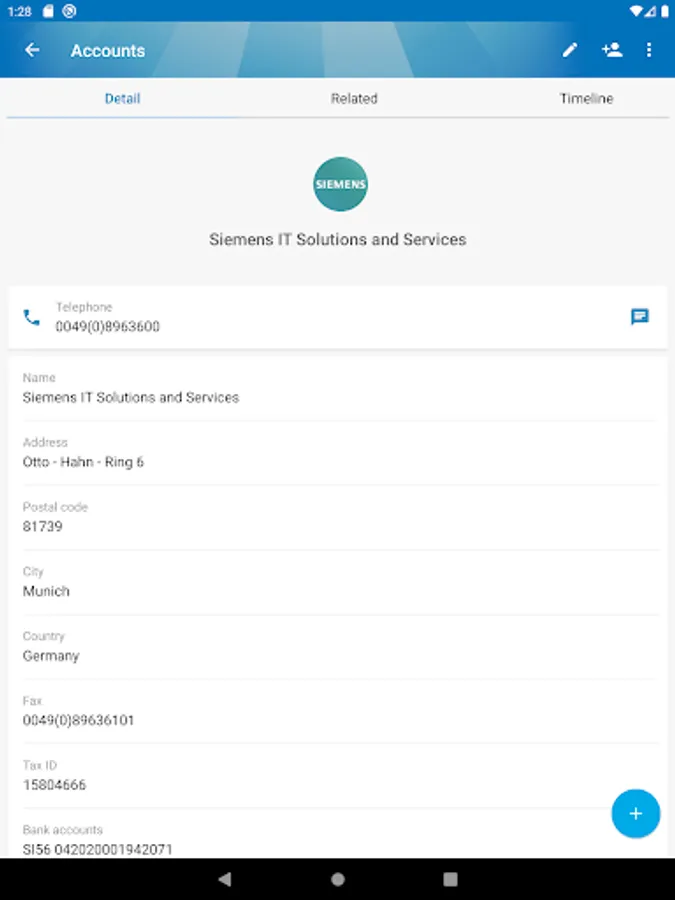675x900 pixels.
Task: Tap city value Munich
Action: (x=46, y=591)
